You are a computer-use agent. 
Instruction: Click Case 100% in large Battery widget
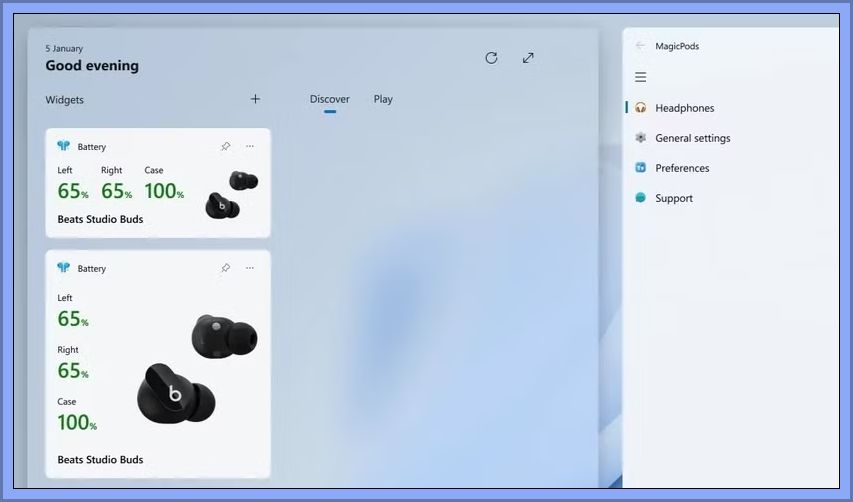click(77, 414)
